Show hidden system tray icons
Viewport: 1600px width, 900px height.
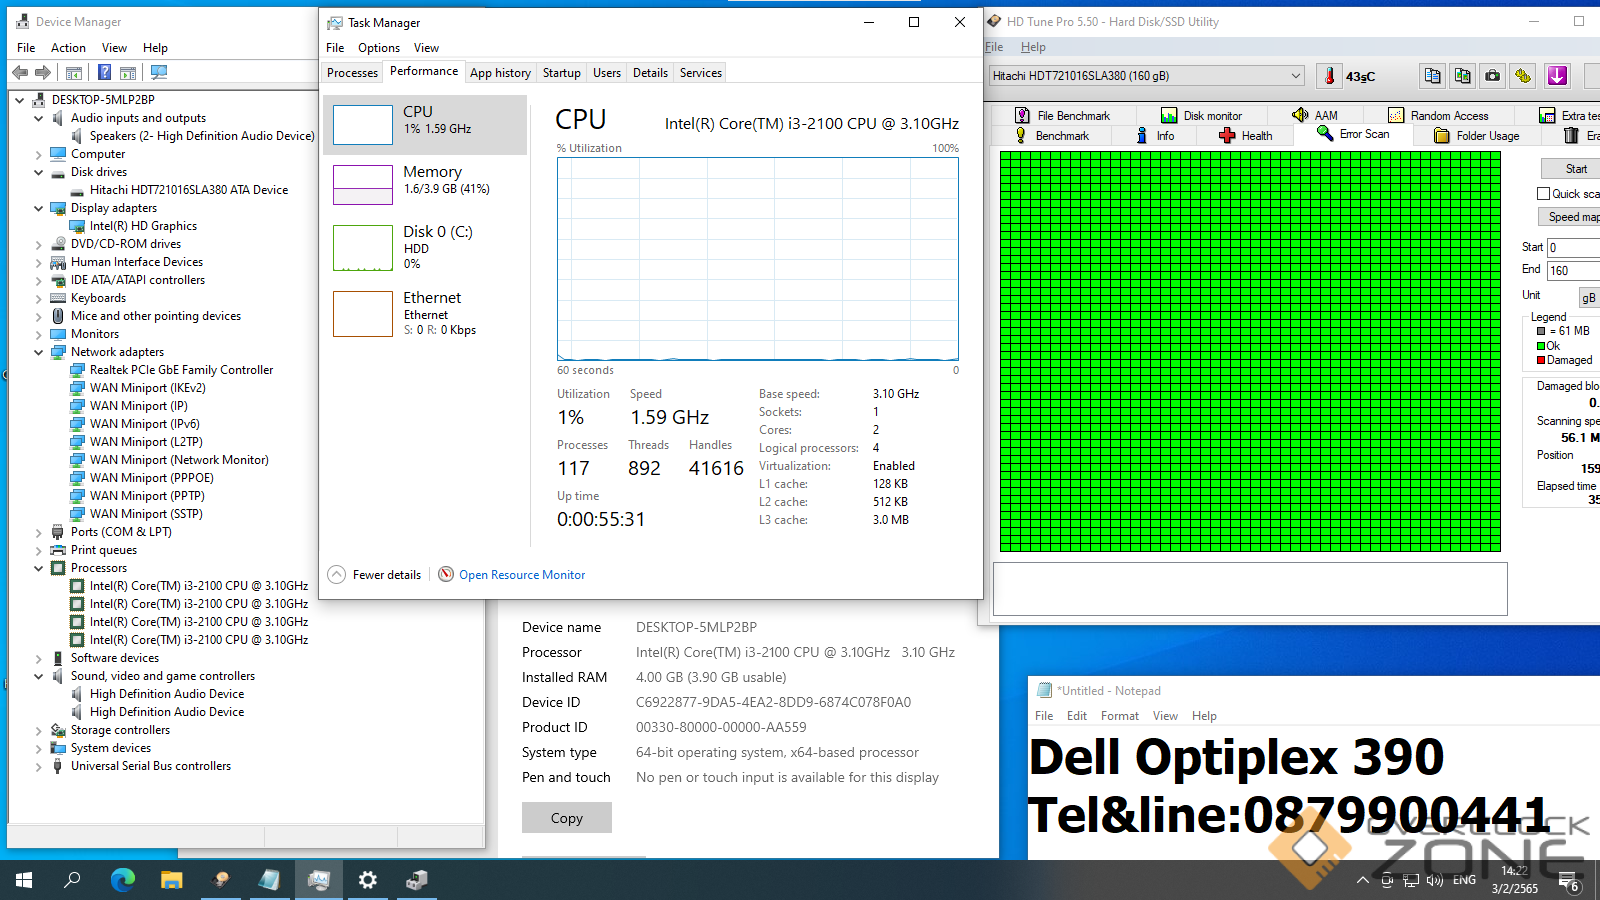pyautogui.click(x=1362, y=880)
